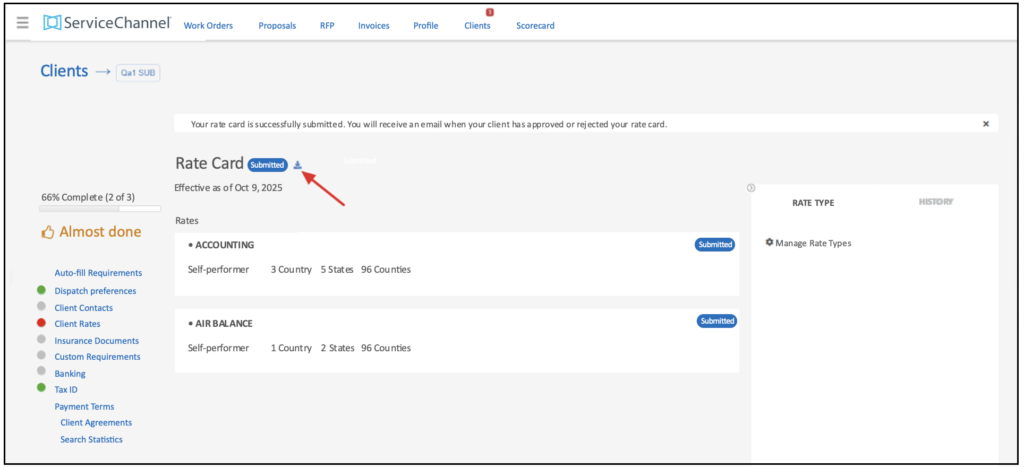This screenshot has height=468, width=1024.
Task: Navigate to the Clients breadcrumb heading
Action: [64, 71]
